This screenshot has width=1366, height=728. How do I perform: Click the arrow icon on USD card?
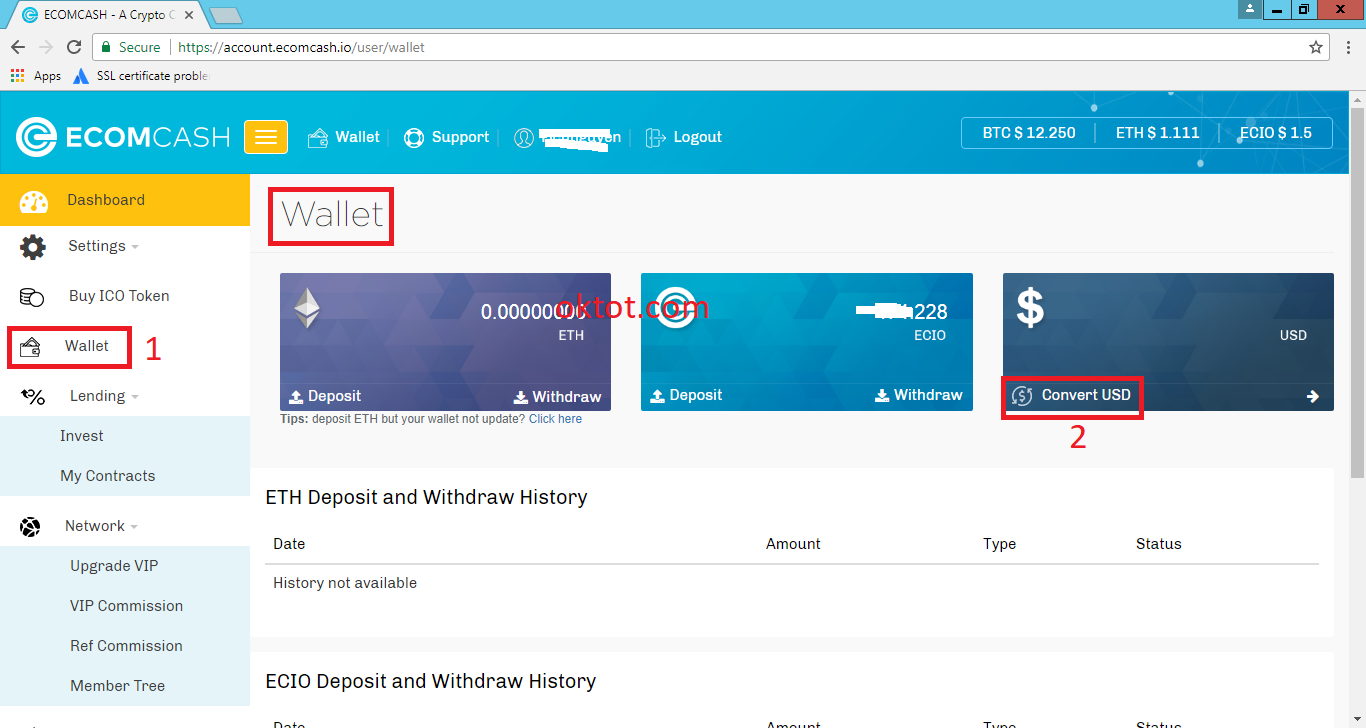point(1312,396)
